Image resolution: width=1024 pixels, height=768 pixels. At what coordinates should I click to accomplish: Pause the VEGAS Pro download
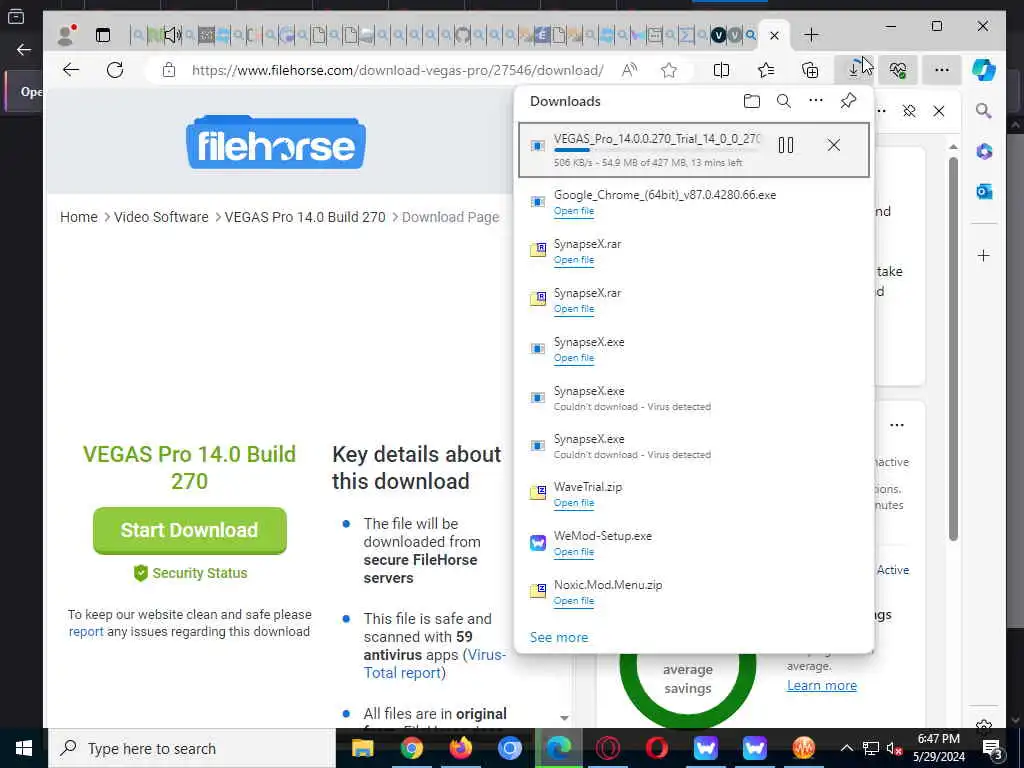pos(786,145)
